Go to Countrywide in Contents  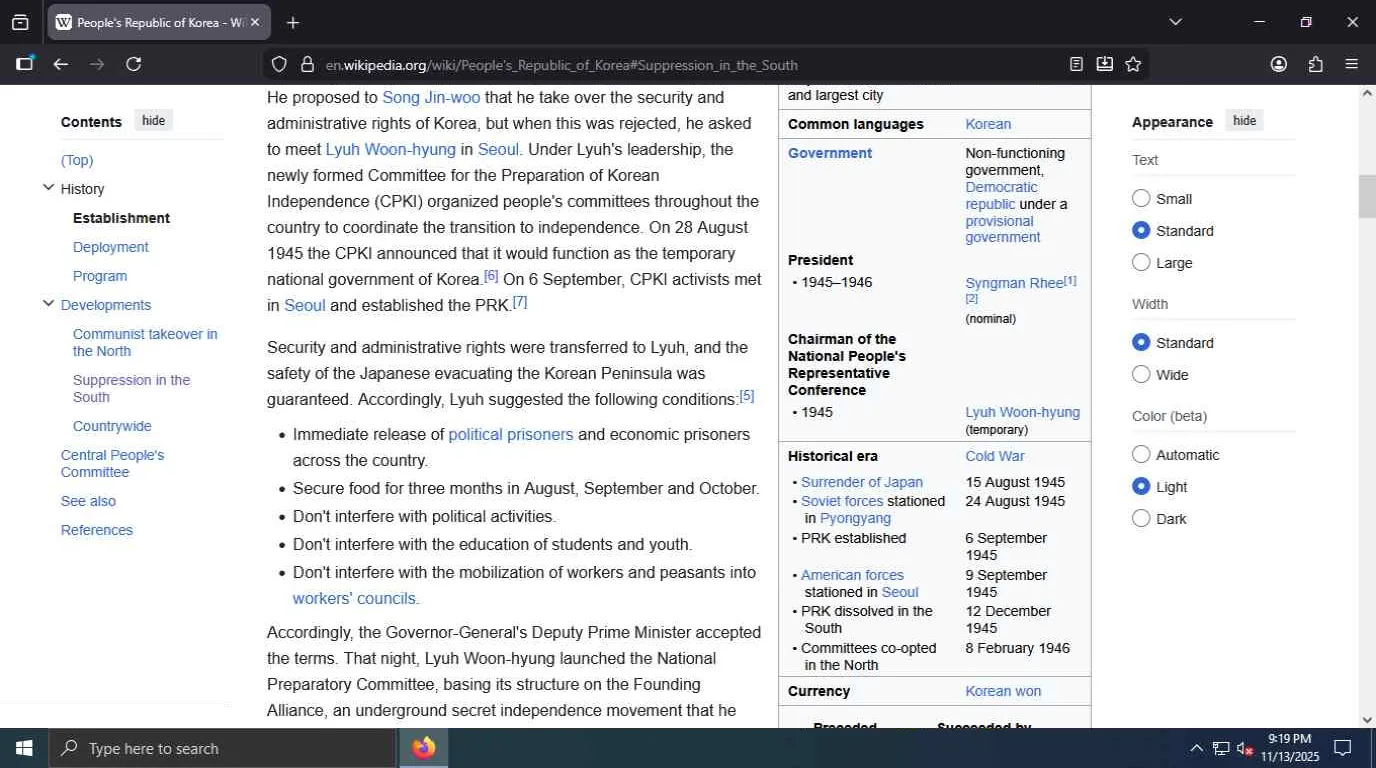pyautogui.click(x=112, y=426)
